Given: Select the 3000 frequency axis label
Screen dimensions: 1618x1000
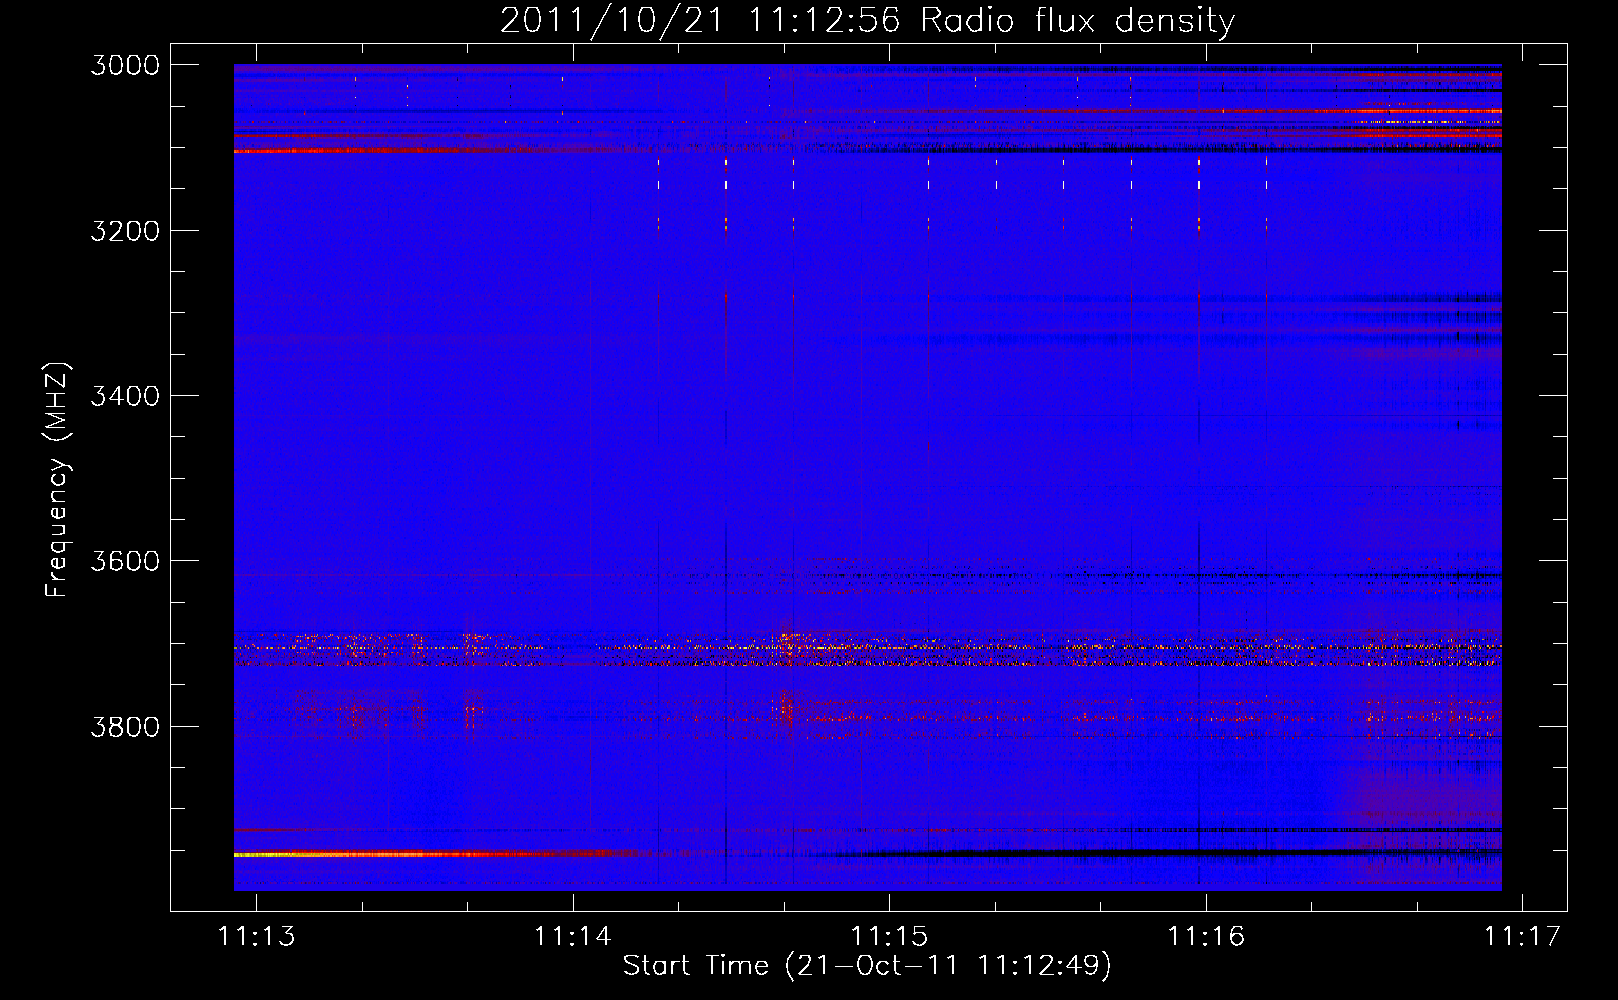Looking at the screenshot, I should pyautogui.click(x=125, y=65).
